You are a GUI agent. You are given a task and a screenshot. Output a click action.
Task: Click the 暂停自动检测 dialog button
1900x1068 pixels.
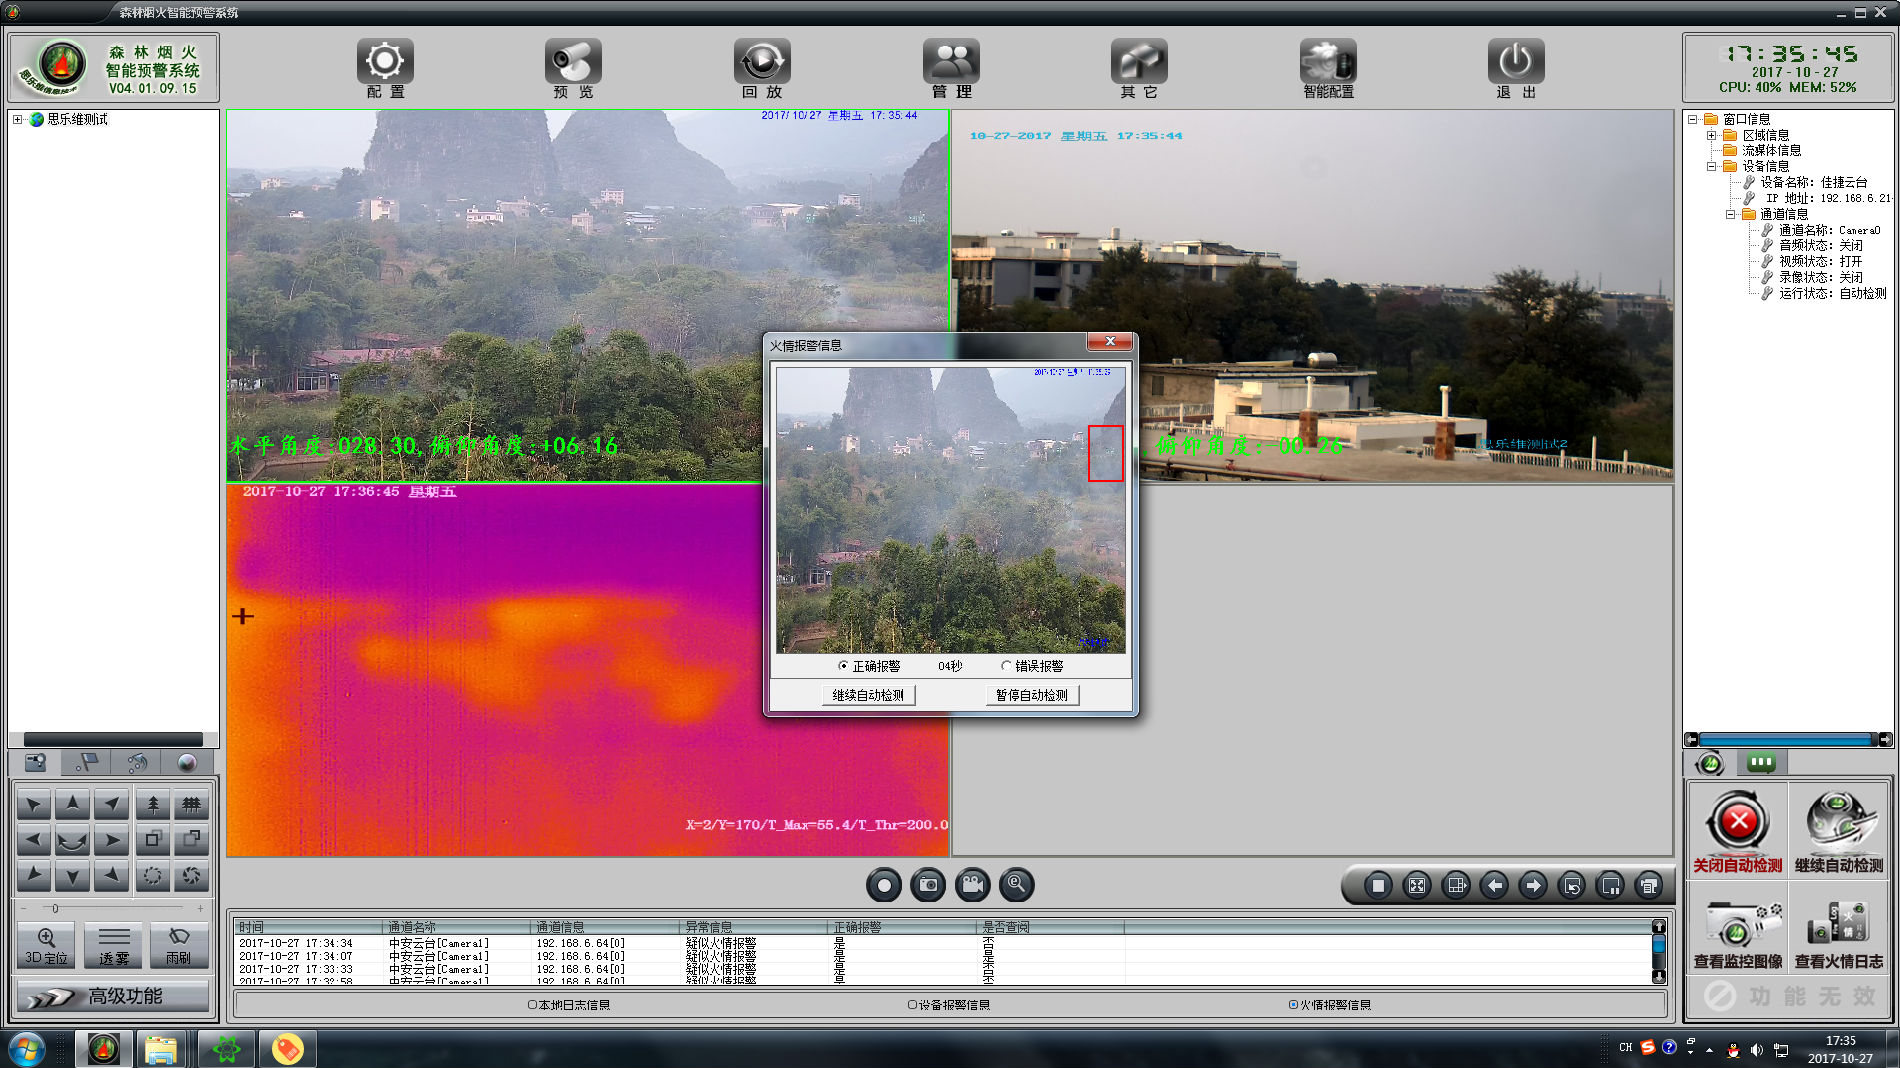(1031, 695)
